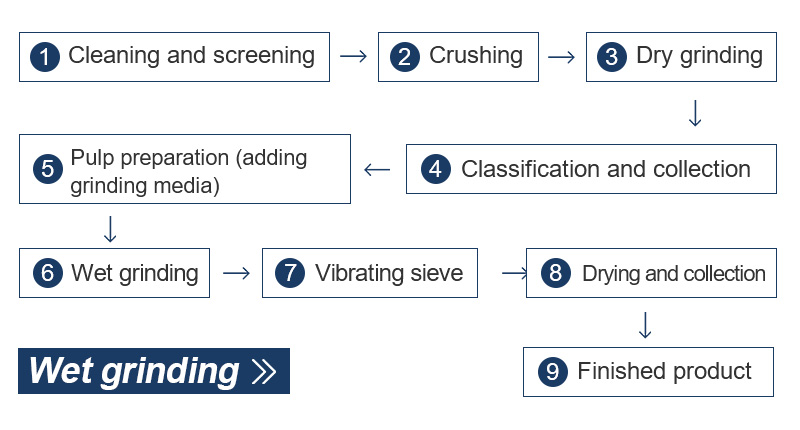The height and width of the screenshot is (430, 800).
Task: Click the down arrow below Dry grinding
Action: click(x=695, y=113)
